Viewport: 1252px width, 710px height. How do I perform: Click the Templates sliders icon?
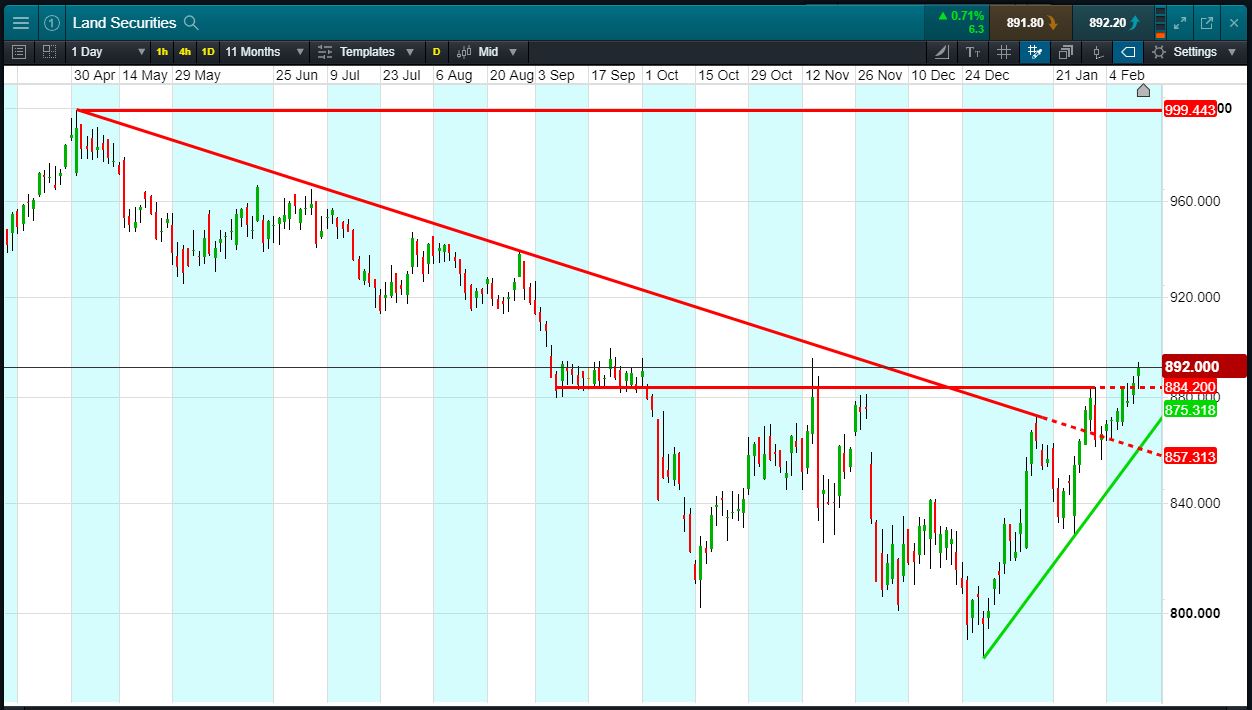pyautogui.click(x=325, y=51)
